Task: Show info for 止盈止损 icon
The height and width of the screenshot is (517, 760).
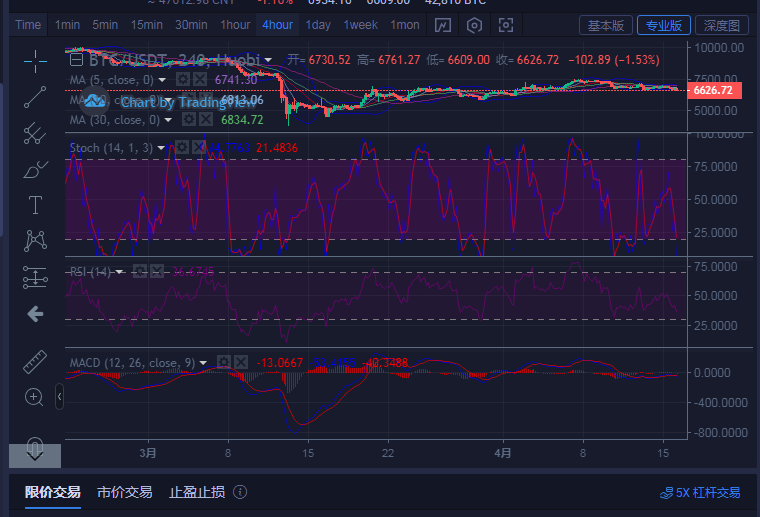Action: [x=240, y=492]
